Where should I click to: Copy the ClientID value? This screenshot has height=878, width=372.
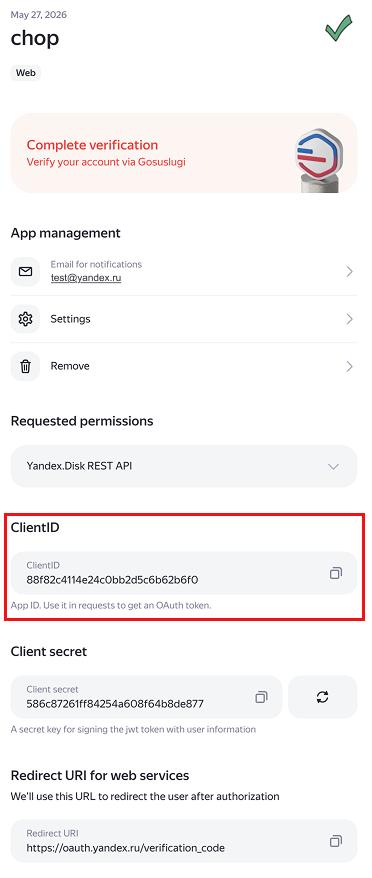tap(336, 573)
